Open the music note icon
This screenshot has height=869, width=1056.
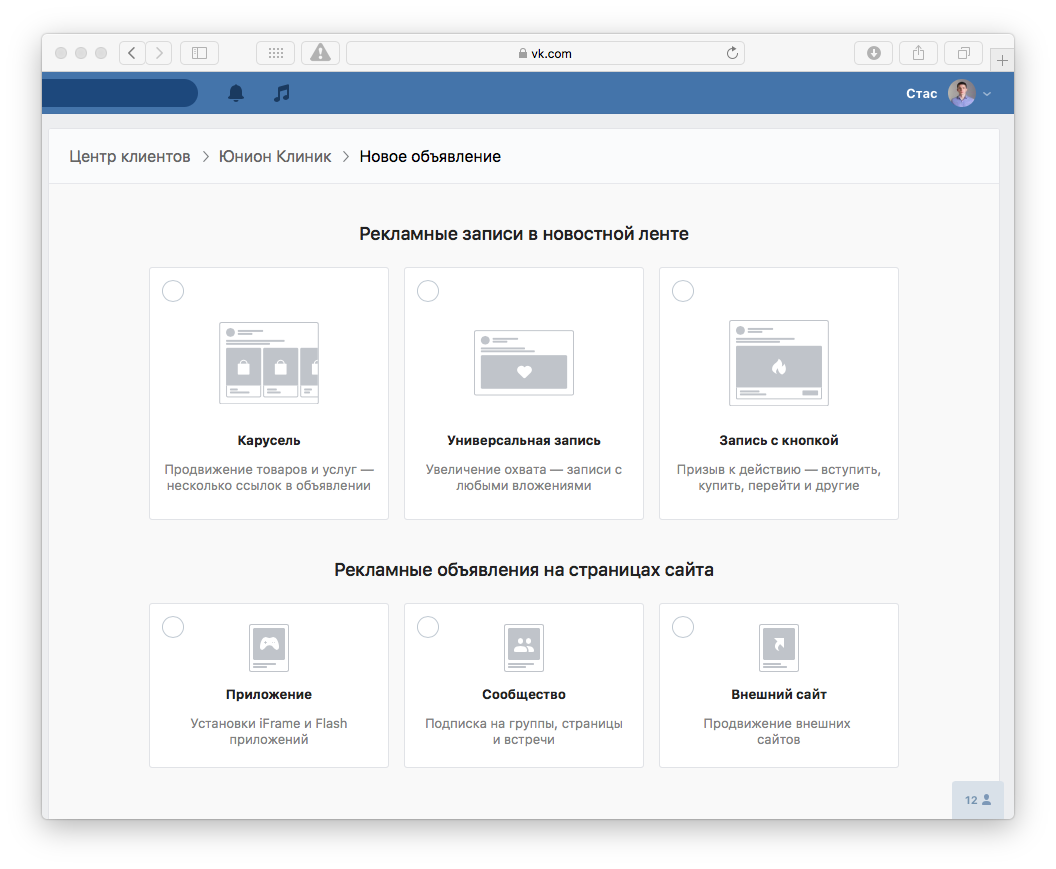[282, 93]
